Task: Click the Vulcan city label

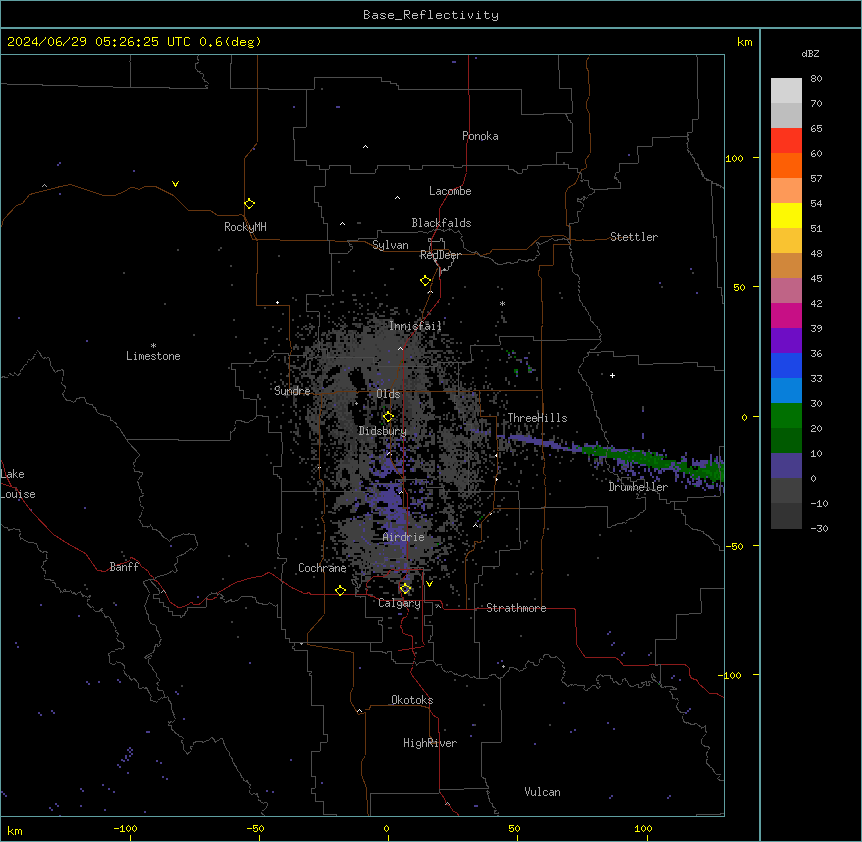Action: (x=543, y=792)
